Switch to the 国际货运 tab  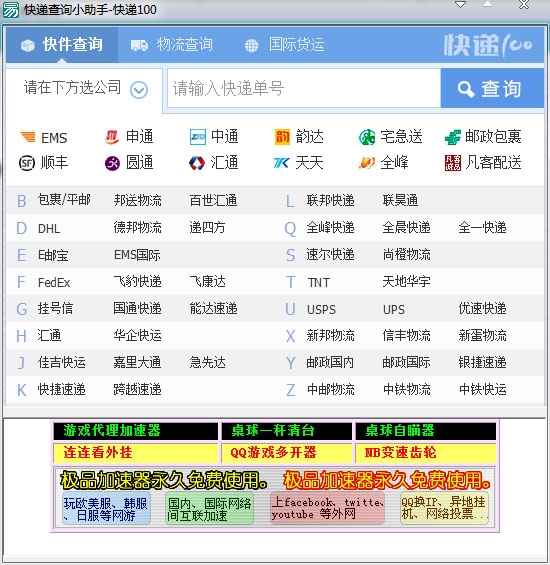[x=284, y=45]
